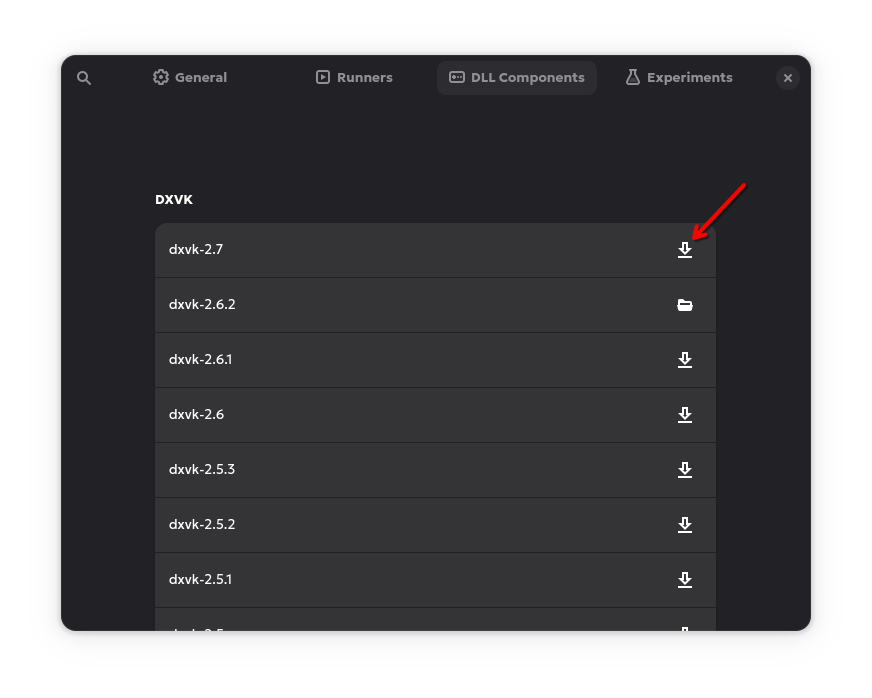Download the dxvk-2.5.2 component
This screenshot has height=698, width=872.
coord(685,525)
